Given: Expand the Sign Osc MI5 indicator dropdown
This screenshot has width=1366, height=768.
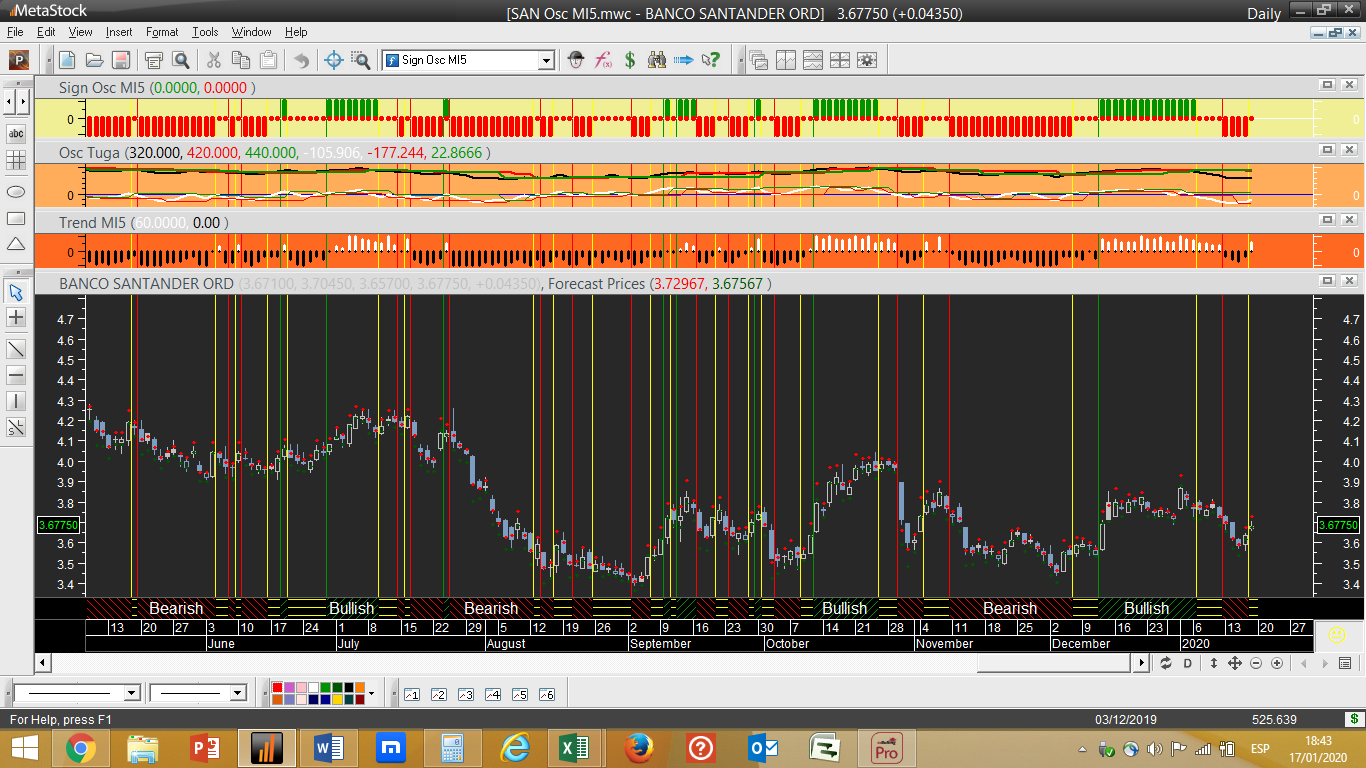Looking at the screenshot, I should click(546, 60).
